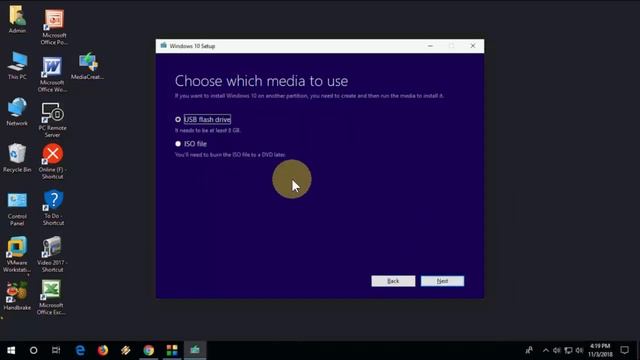Show hidden system tray icons
Viewport: 640px width, 360px height.
[x=546, y=350]
